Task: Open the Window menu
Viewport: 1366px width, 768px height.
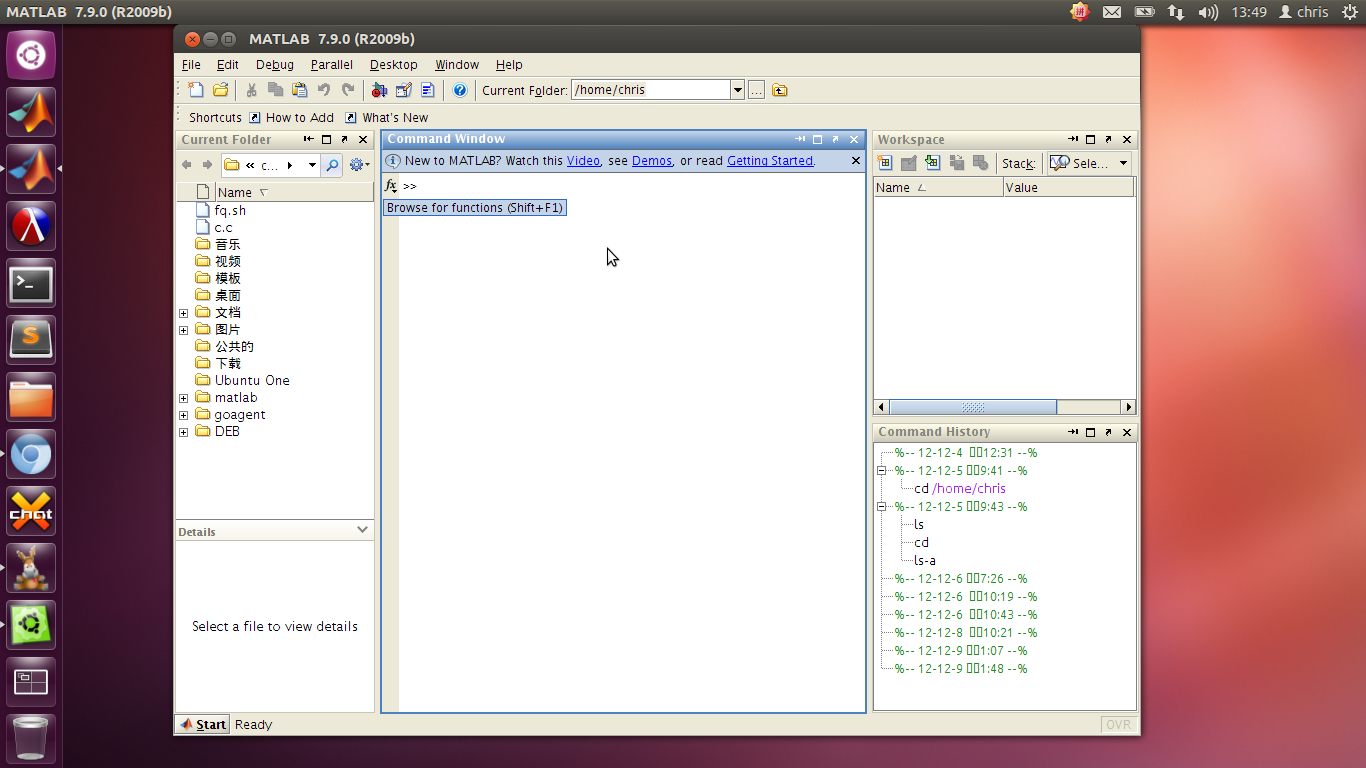Action: tap(457, 65)
